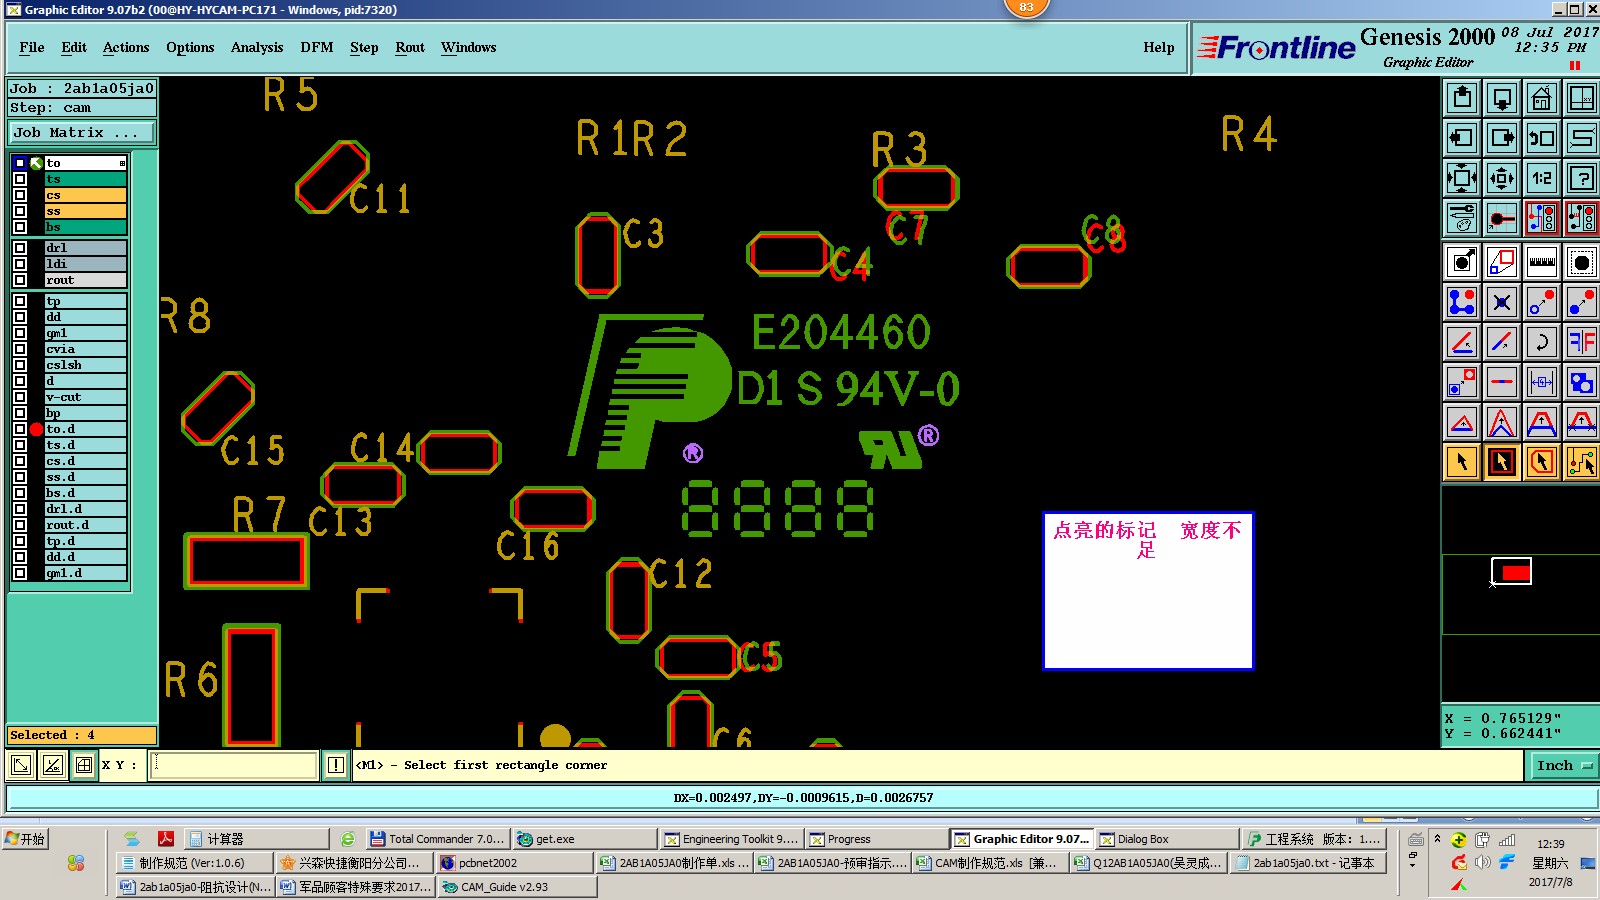Open the File menu
The width and height of the screenshot is (1600, 900).
pyautogui.click(x=32, y=47)
